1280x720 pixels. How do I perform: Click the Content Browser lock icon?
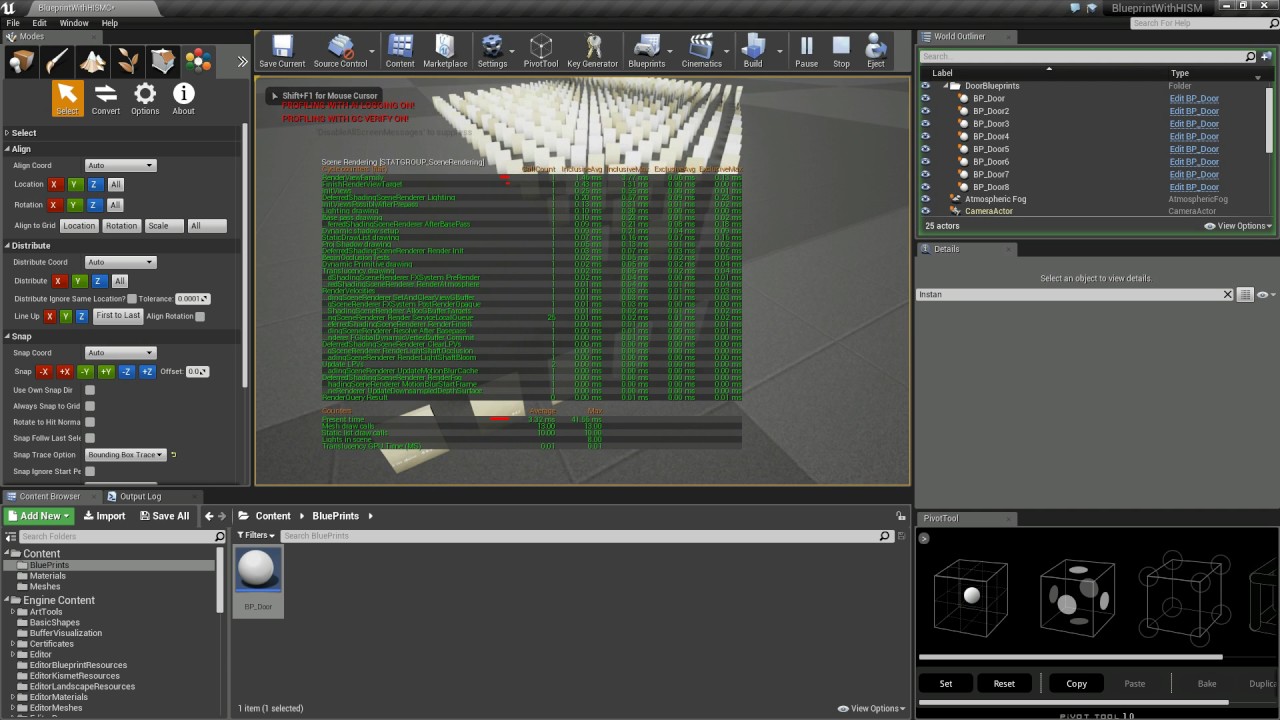point(901,516)
